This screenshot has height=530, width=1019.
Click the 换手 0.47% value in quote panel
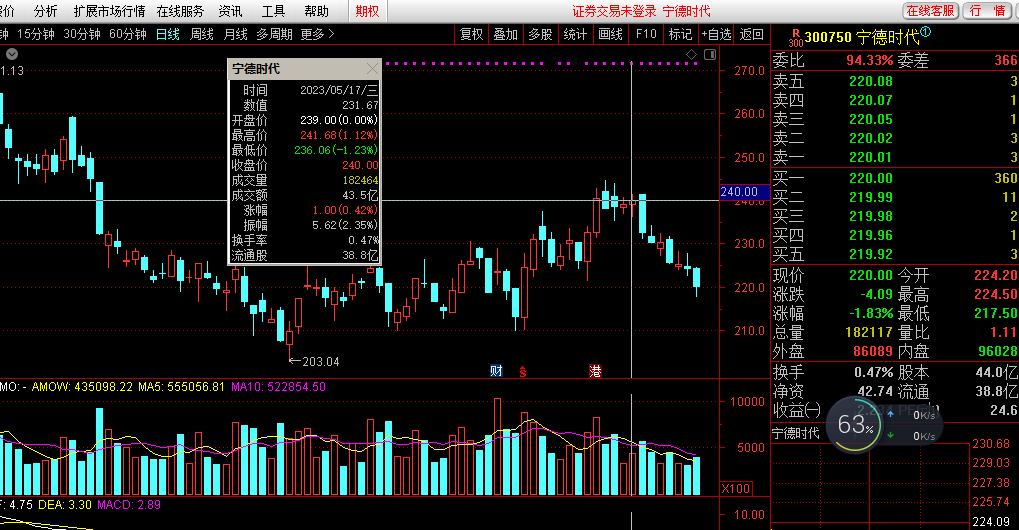873,372
